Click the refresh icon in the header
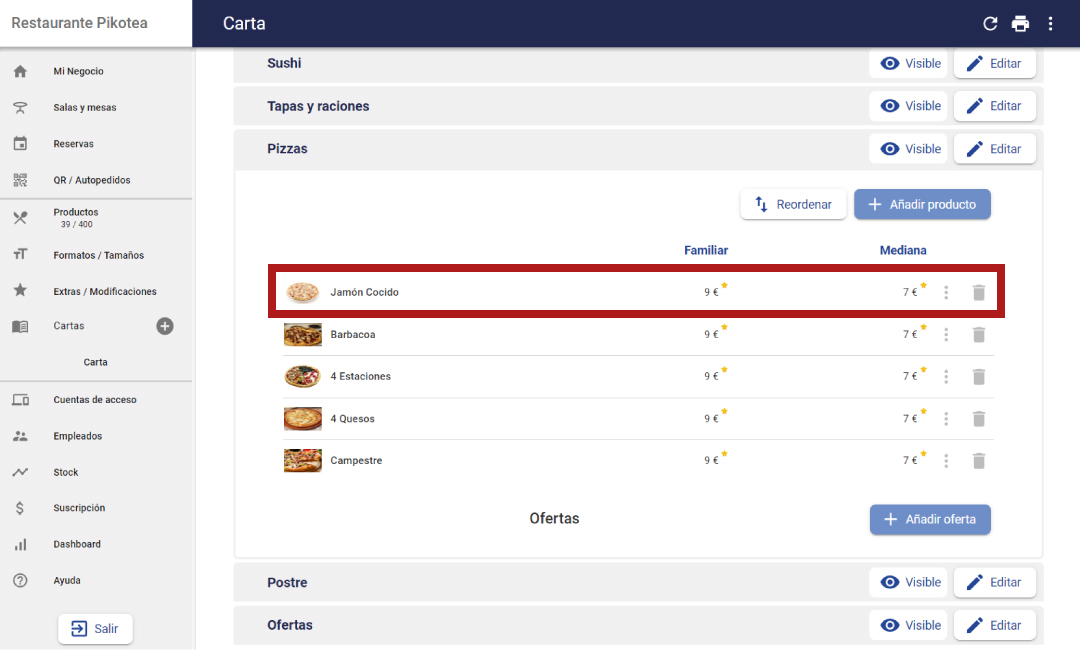This screenshot has width=1080, height=650. click(990, 23)
